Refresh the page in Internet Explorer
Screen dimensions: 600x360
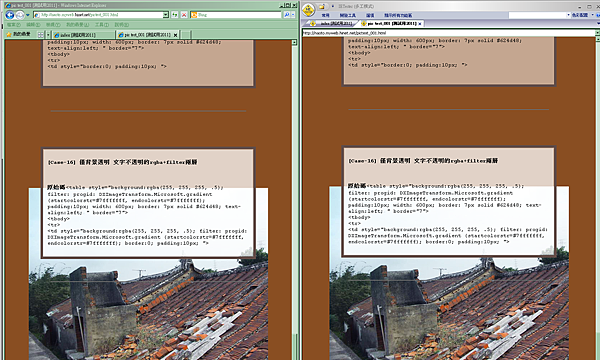pos(174,15)
